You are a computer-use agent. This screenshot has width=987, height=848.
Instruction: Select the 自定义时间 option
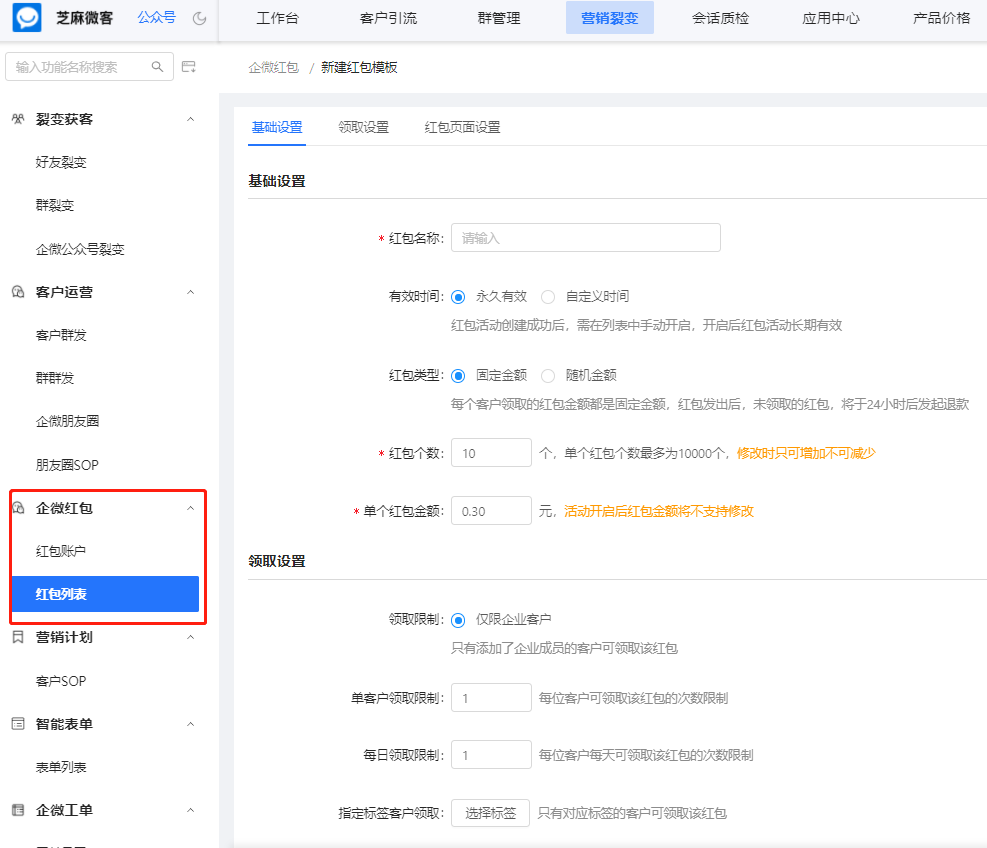(x=548, y=296)
